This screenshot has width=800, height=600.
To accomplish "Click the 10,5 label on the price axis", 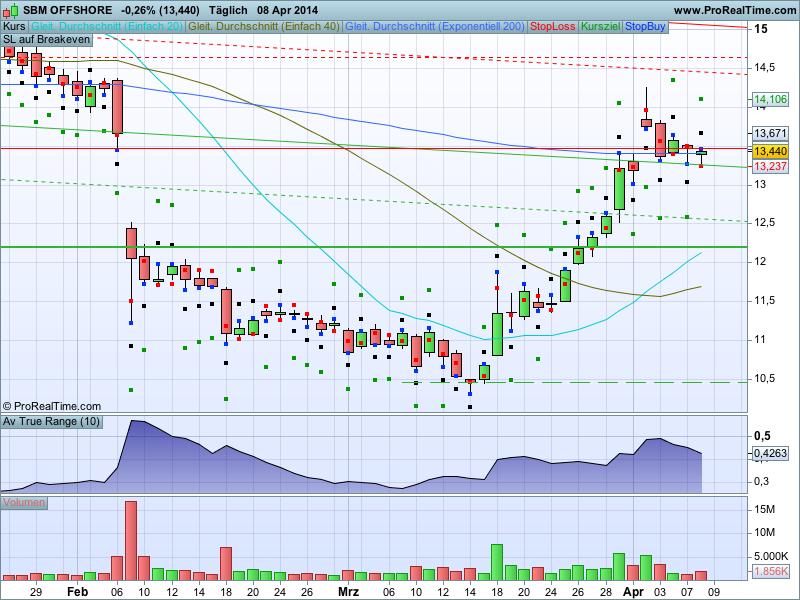I will point(764,379).
